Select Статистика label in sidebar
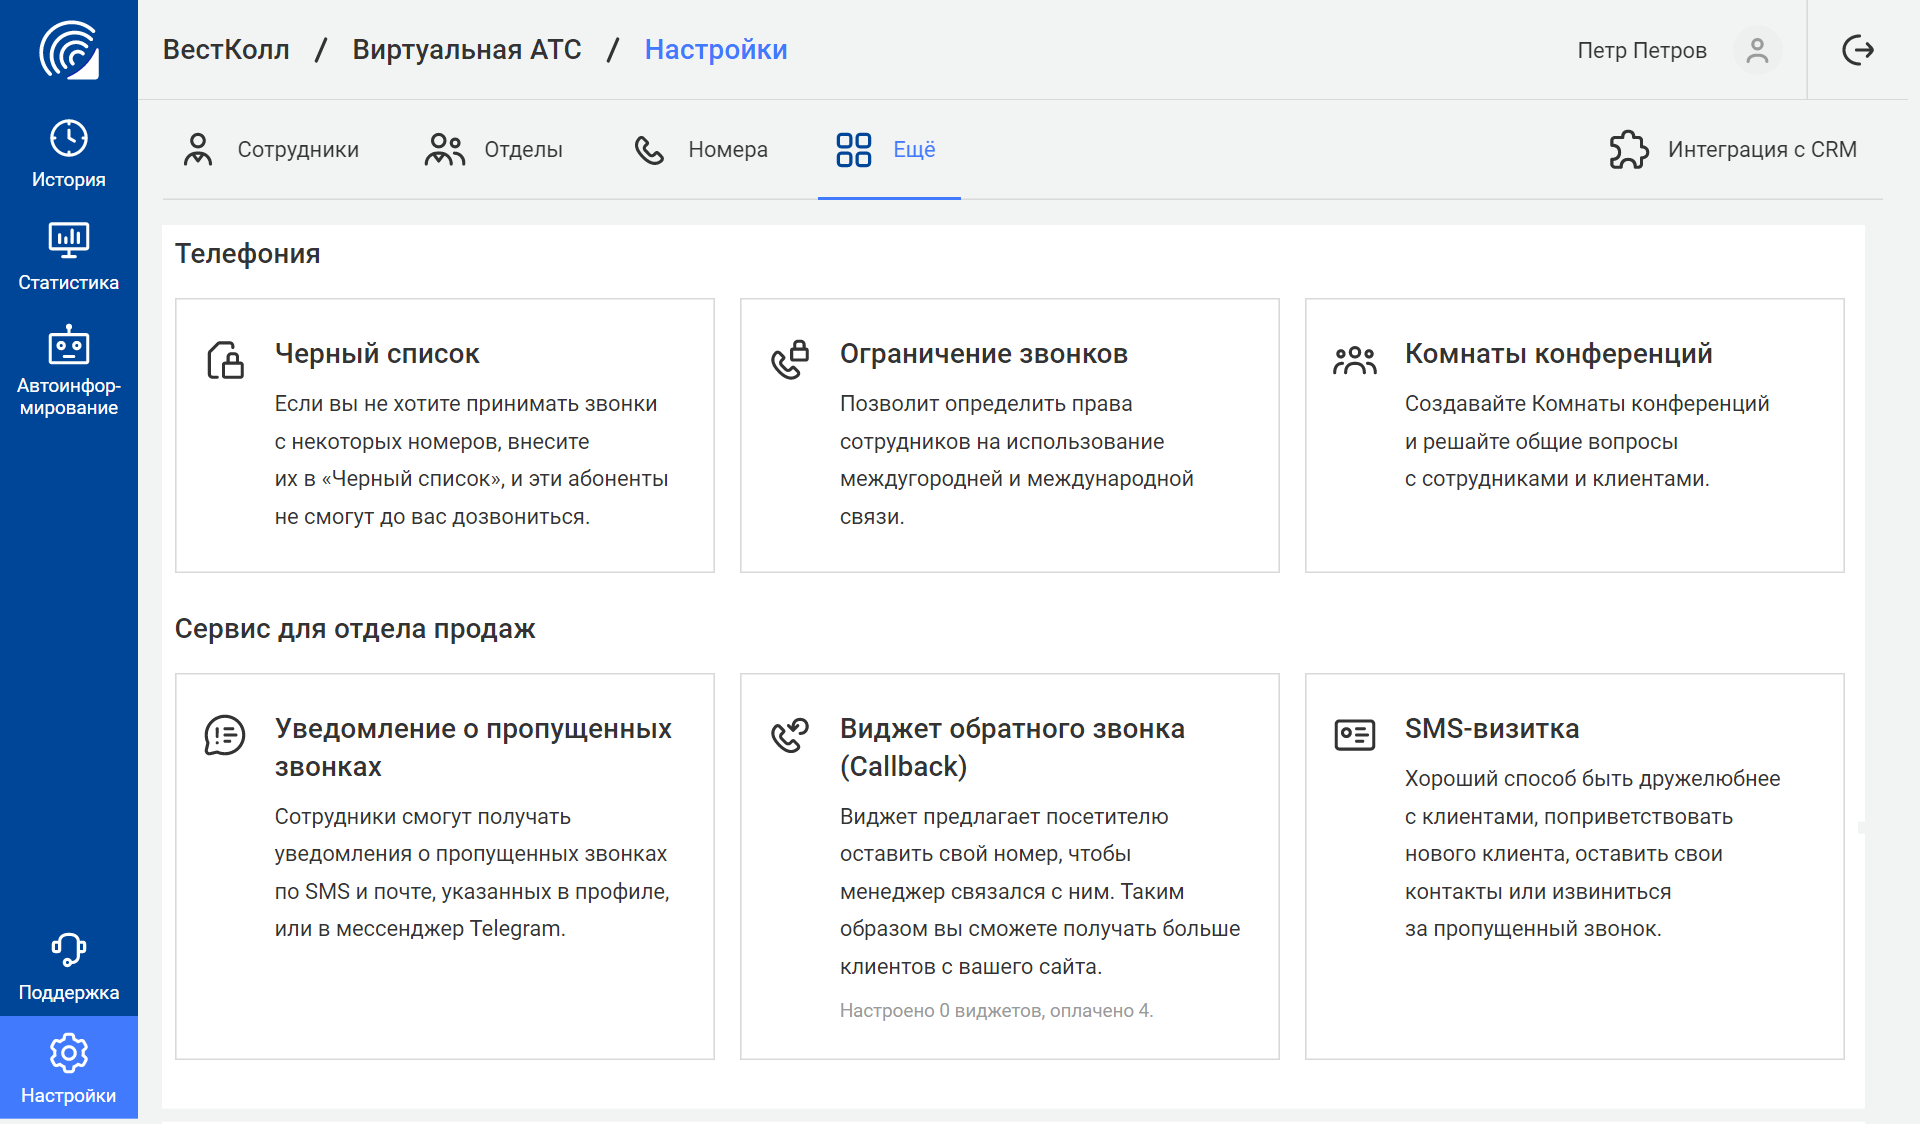1920x1124 pixels. [69, 283]
